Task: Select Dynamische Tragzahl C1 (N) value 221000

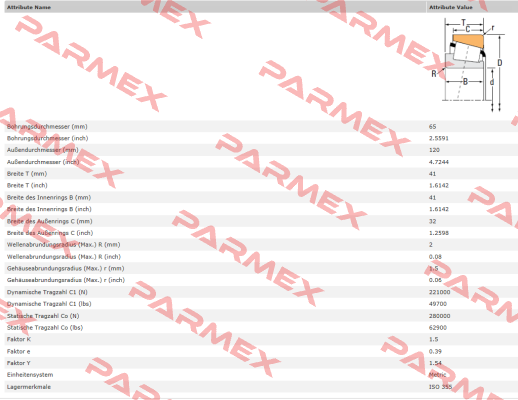Action: pyautogui.click(x=439, y=292)
